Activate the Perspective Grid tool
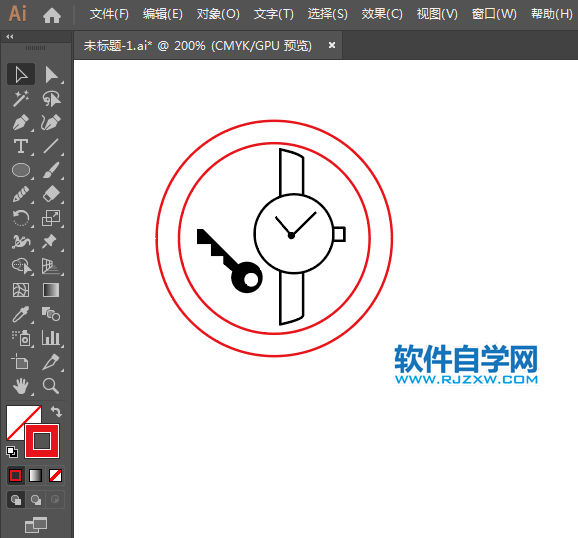This screenshot has width=578, height=538. [x=51, y=266]
